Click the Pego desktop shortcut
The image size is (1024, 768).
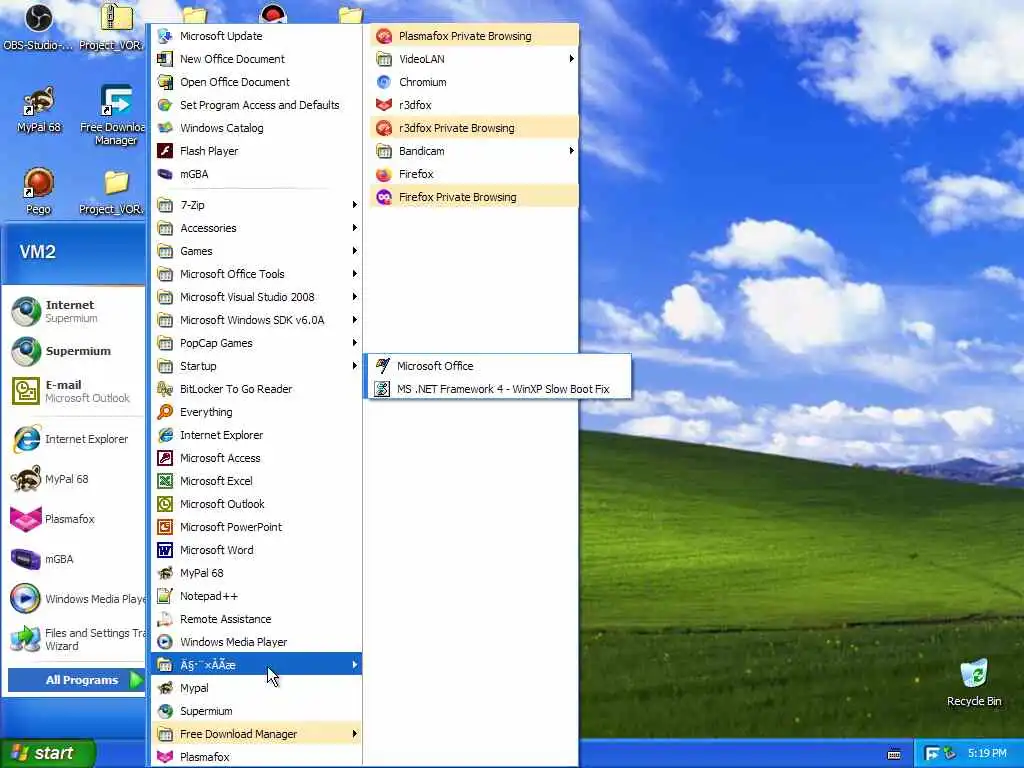[x=38, y=191]
